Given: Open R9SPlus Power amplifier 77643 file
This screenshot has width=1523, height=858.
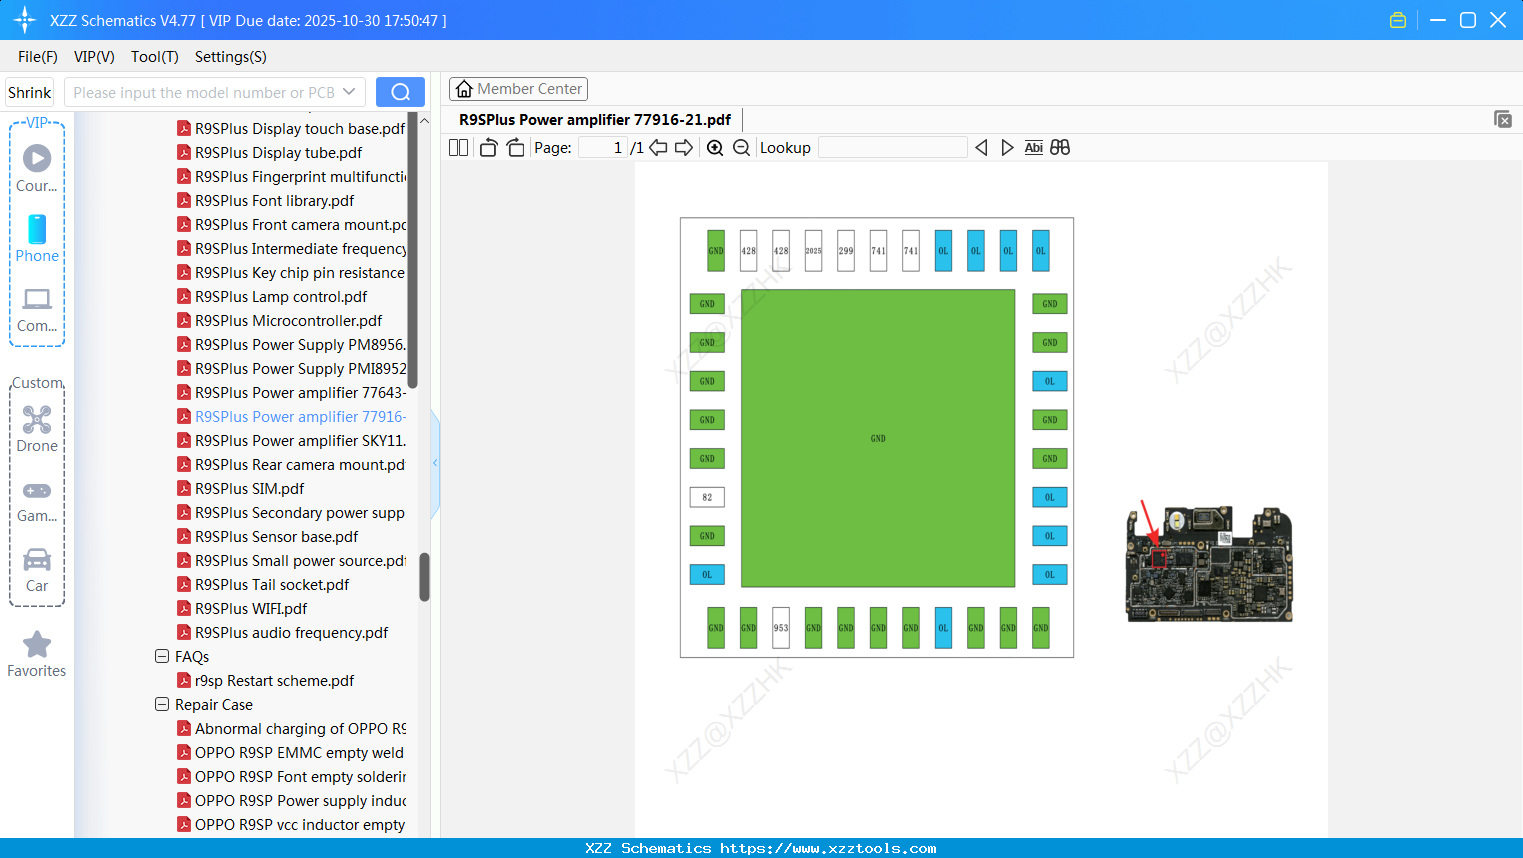Looking at the screenshot, I should [x=291, y=393].
